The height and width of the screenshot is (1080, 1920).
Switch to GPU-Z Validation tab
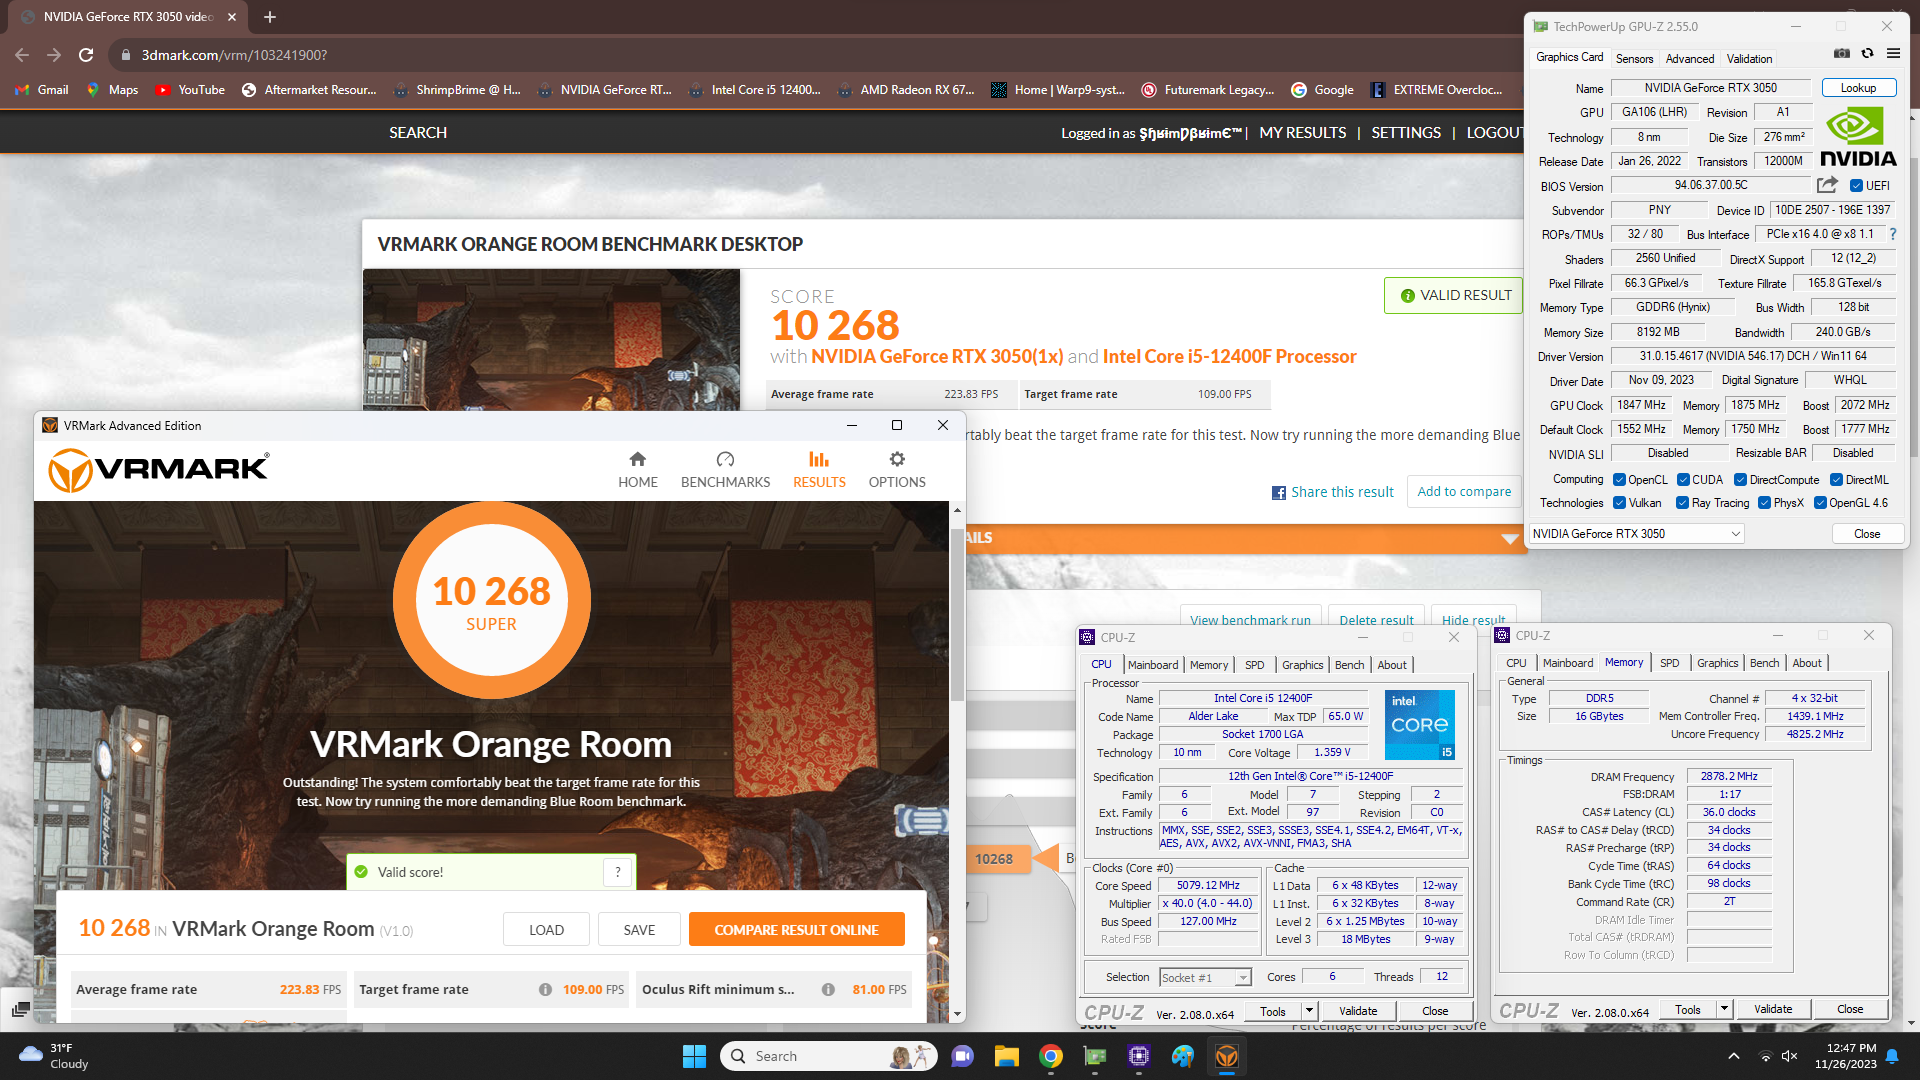[1749, 59]
